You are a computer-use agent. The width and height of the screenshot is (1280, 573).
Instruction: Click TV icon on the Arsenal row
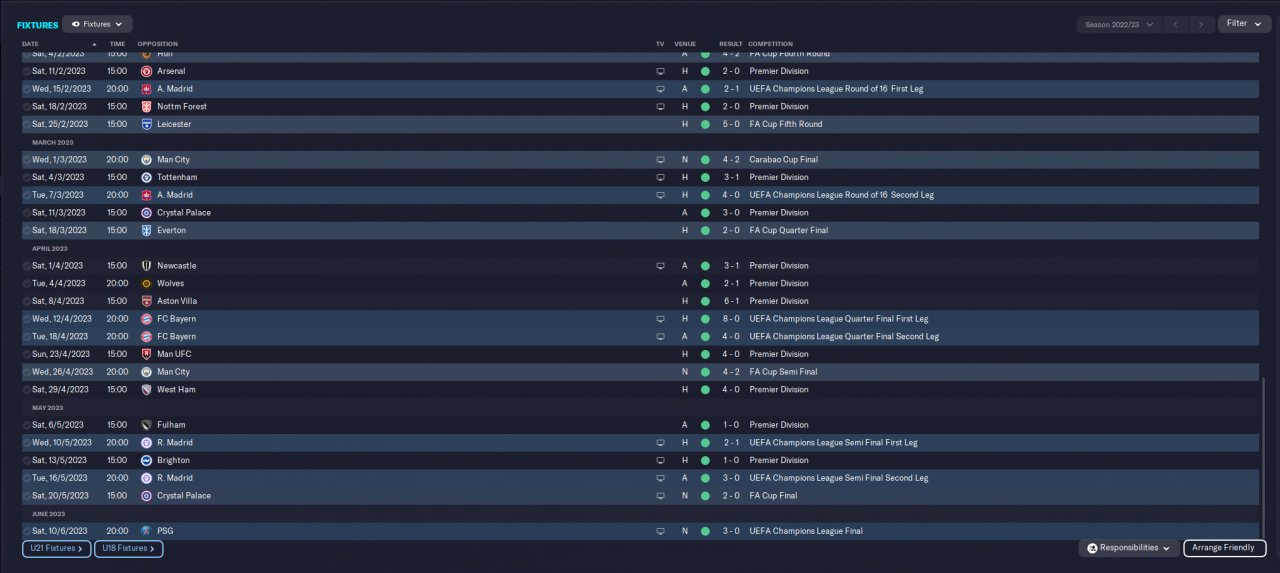click(x=660, y=71)
